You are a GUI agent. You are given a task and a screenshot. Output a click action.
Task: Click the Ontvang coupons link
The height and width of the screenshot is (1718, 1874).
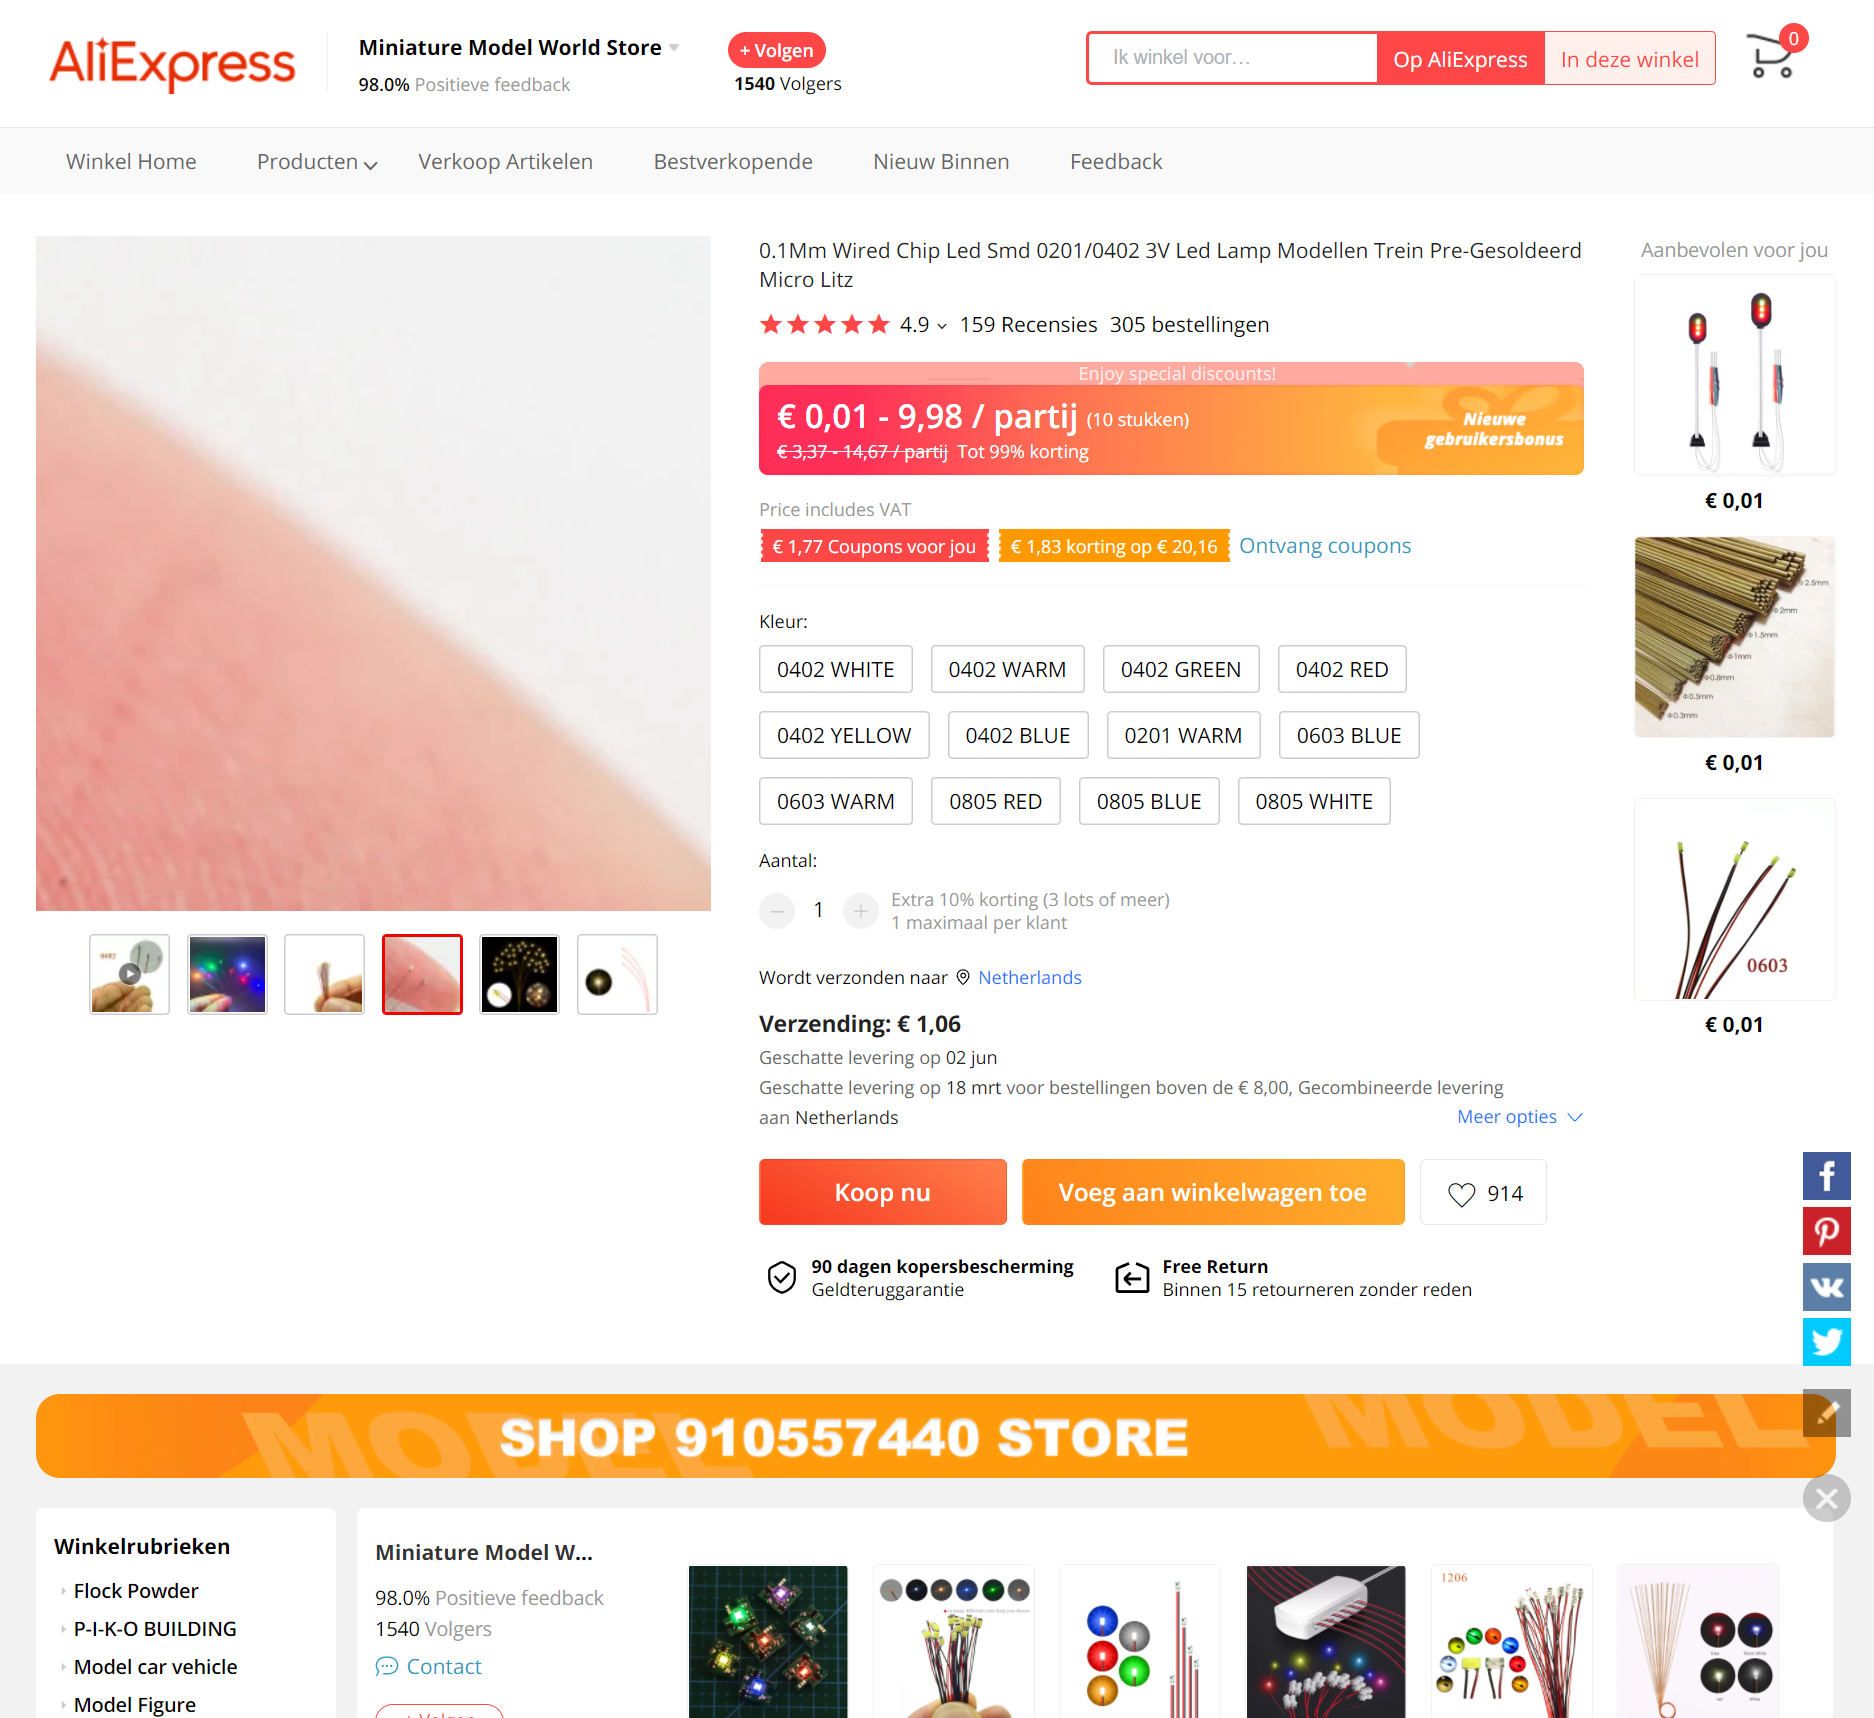(1325, 546)
